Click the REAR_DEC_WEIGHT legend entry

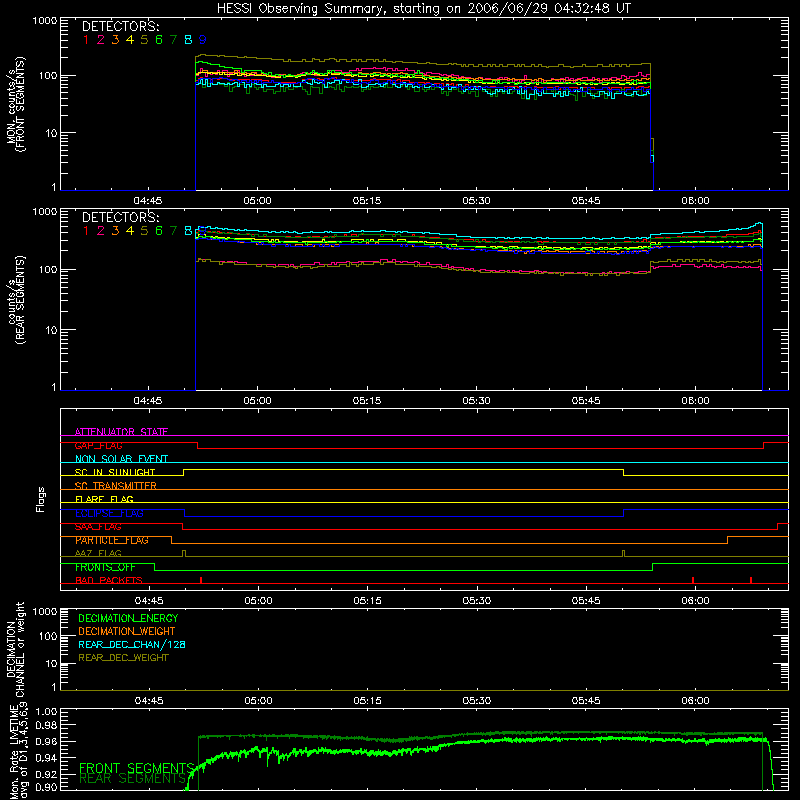[123, 658]
